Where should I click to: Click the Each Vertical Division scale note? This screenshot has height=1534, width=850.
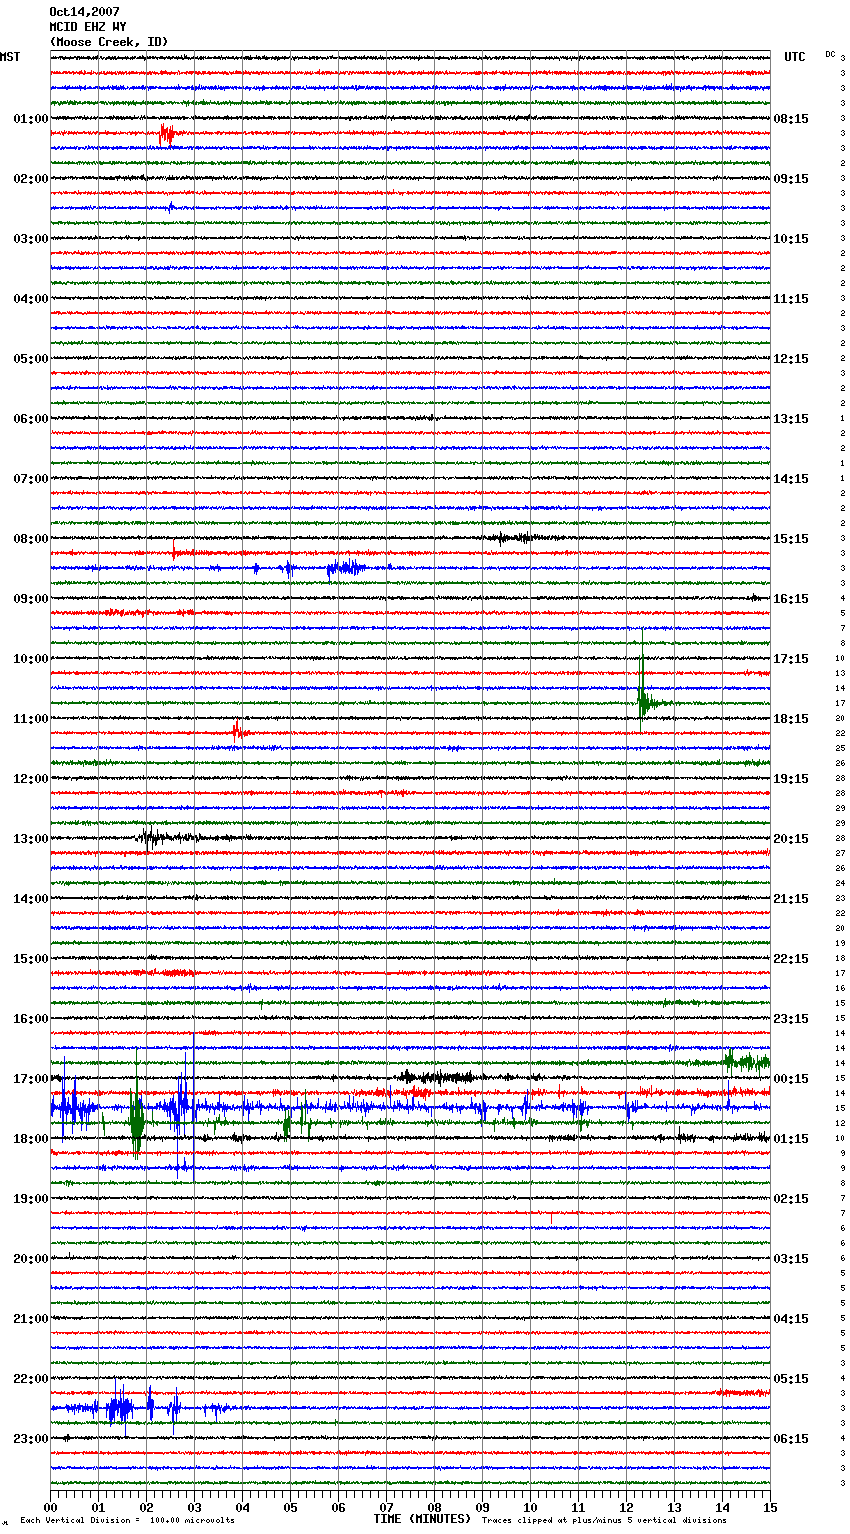[128, 1520]
